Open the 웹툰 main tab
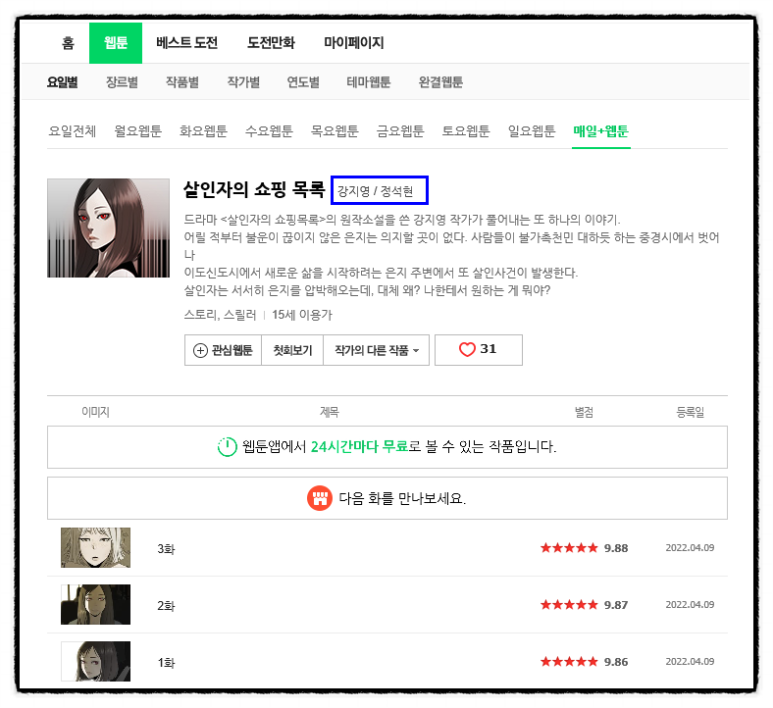773x708 pixels. pyautogui.click(x=115, y=43)
